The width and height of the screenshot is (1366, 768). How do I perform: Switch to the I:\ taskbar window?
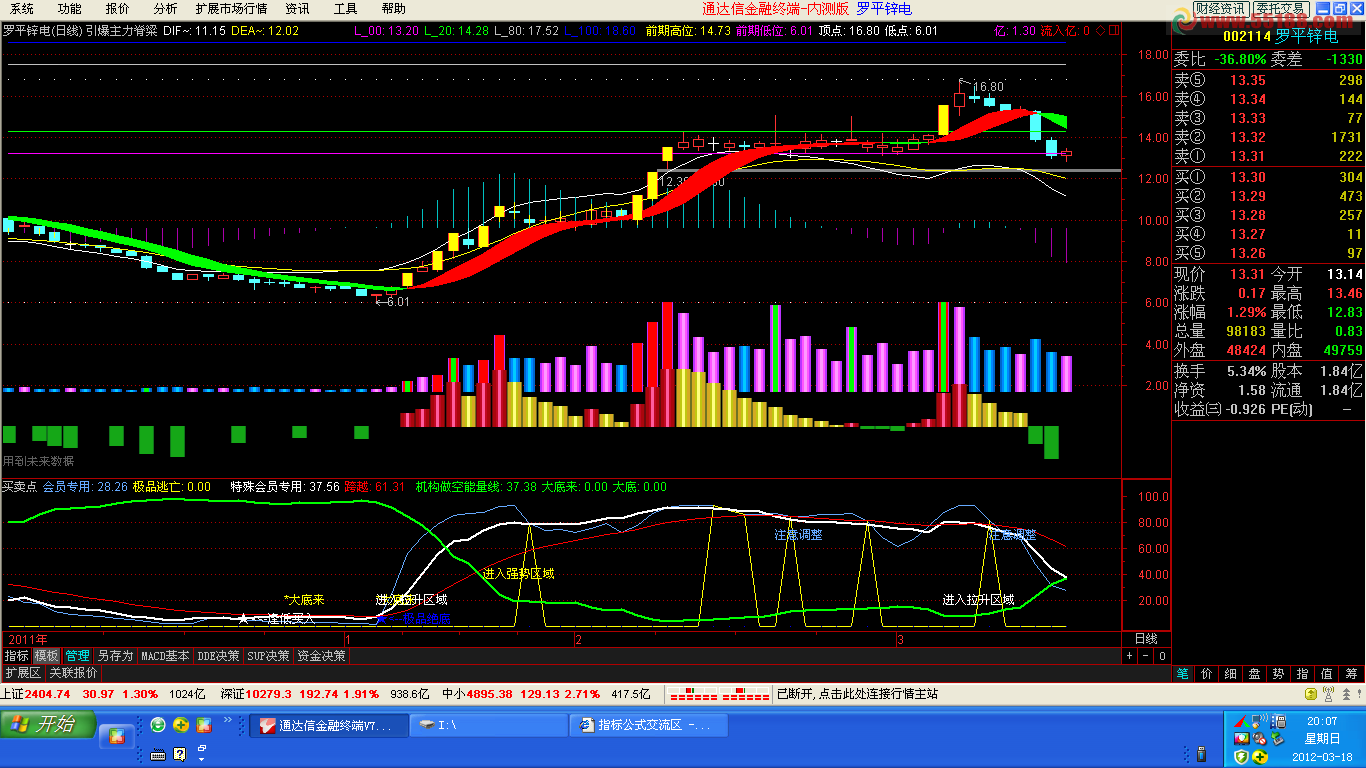pos(488,725)
